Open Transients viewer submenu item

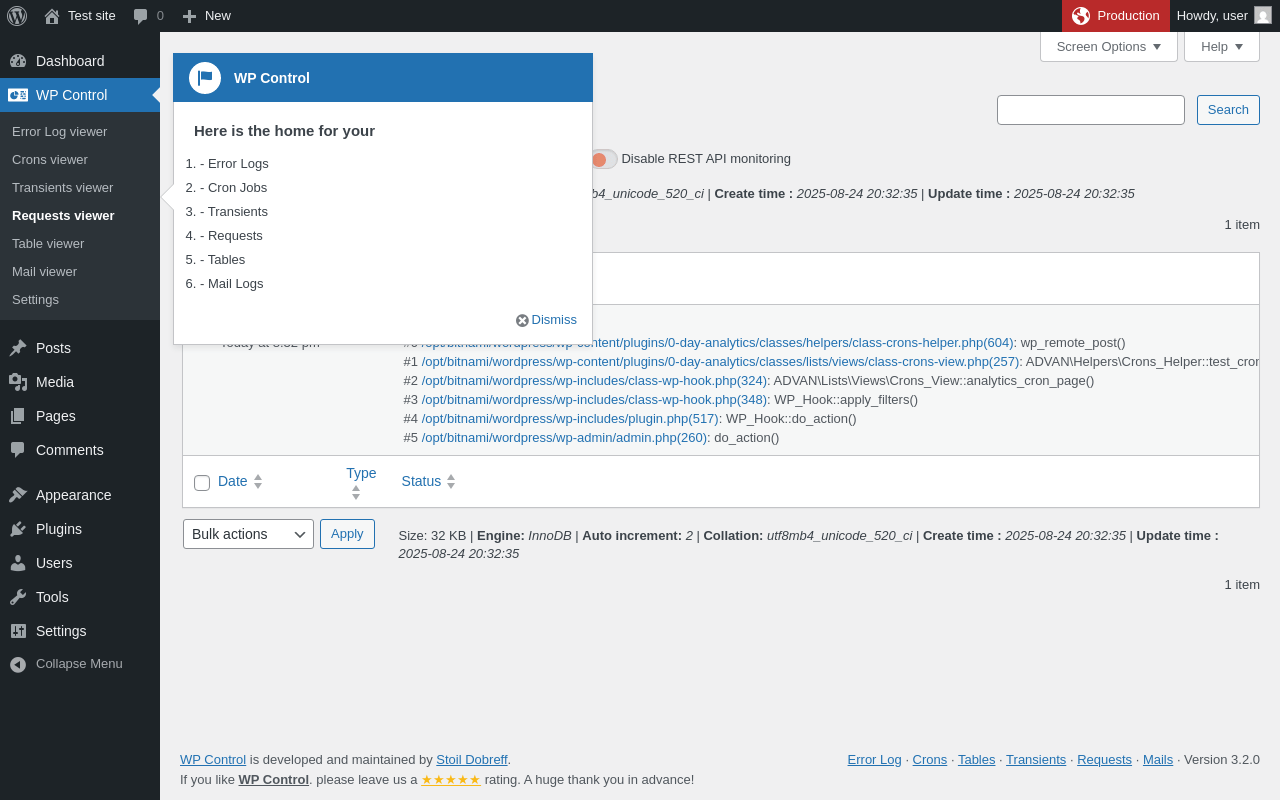(x=62, y=187)
